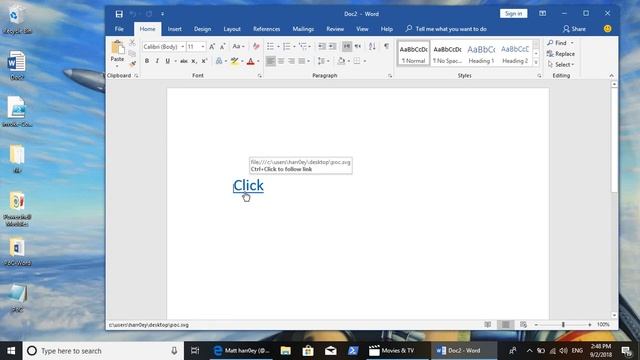Open Borders dropdown arrow
Viewport: 640px width, 360px height.
(364, 61)
